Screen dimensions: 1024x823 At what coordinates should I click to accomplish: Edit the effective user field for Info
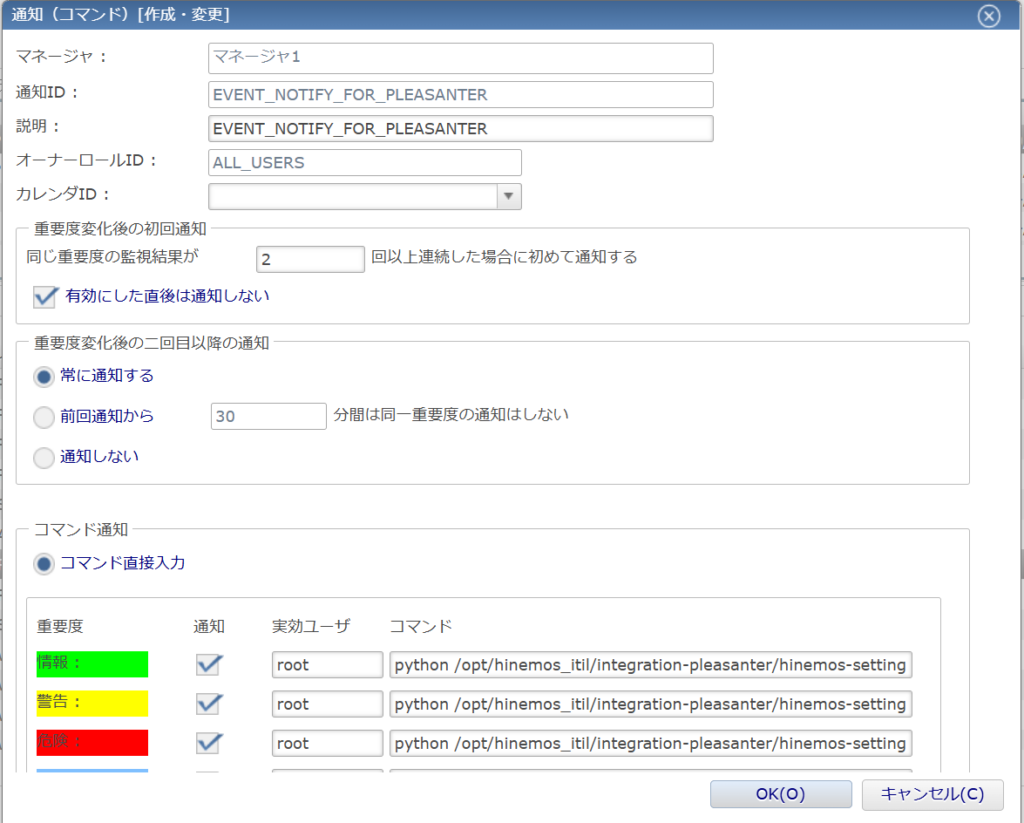tap(327, 665)
